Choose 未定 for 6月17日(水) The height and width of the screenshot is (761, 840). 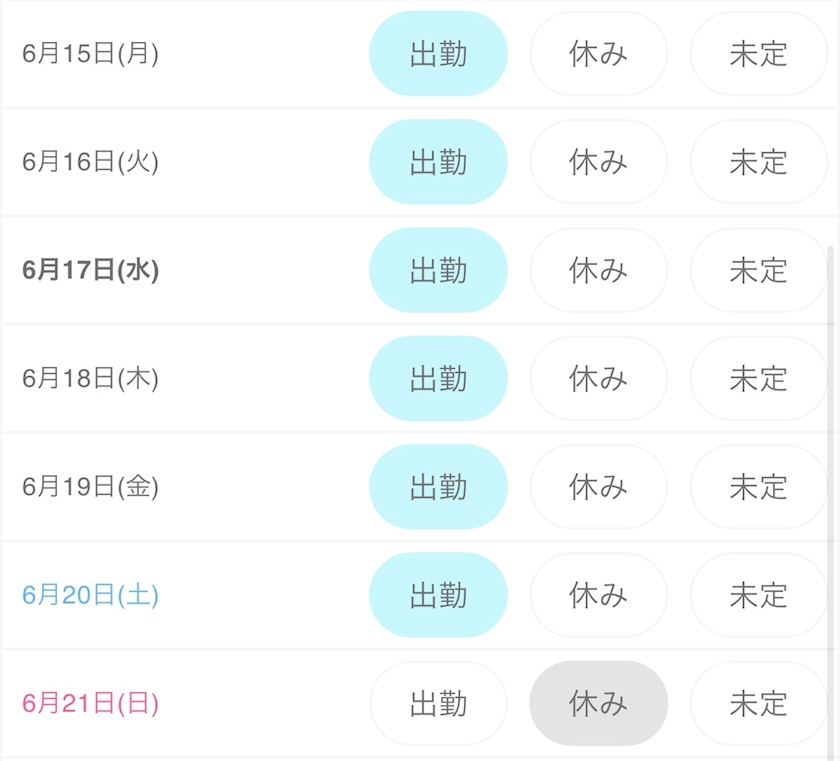(x=759, y=270)
